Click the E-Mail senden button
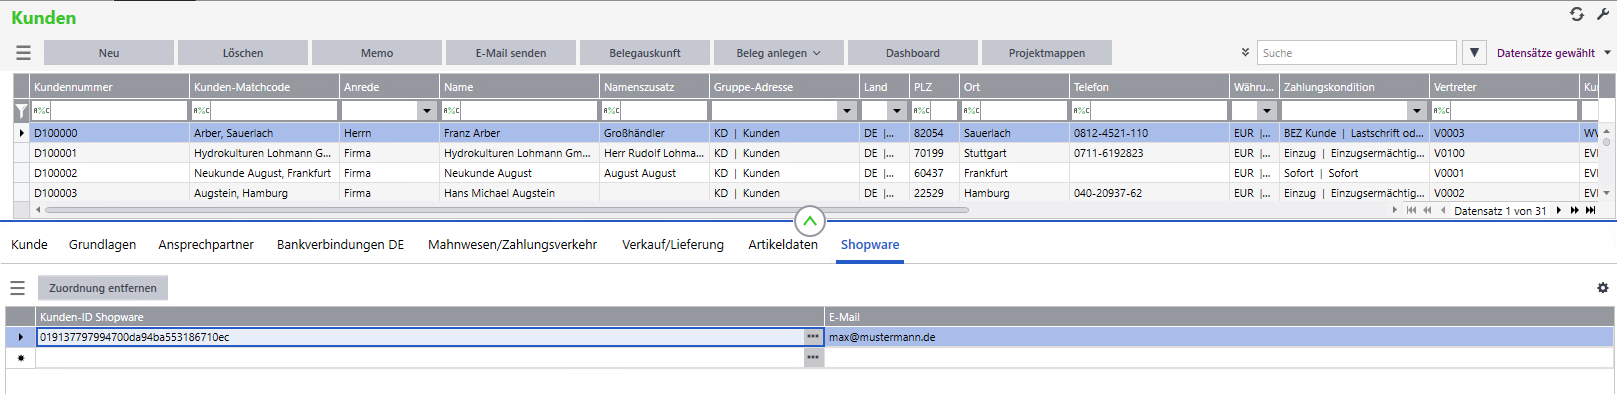 (x=511, y=53)
